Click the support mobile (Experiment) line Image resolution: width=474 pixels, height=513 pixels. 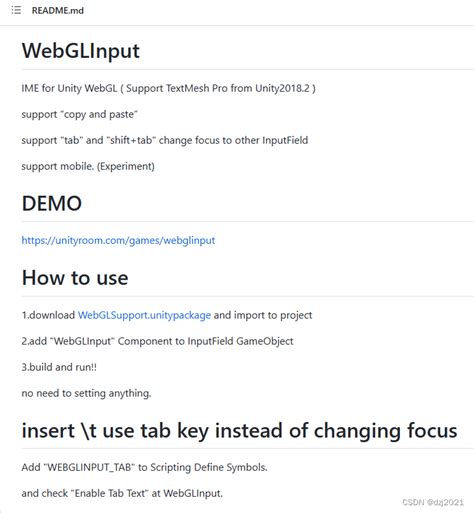coord(88,166)
